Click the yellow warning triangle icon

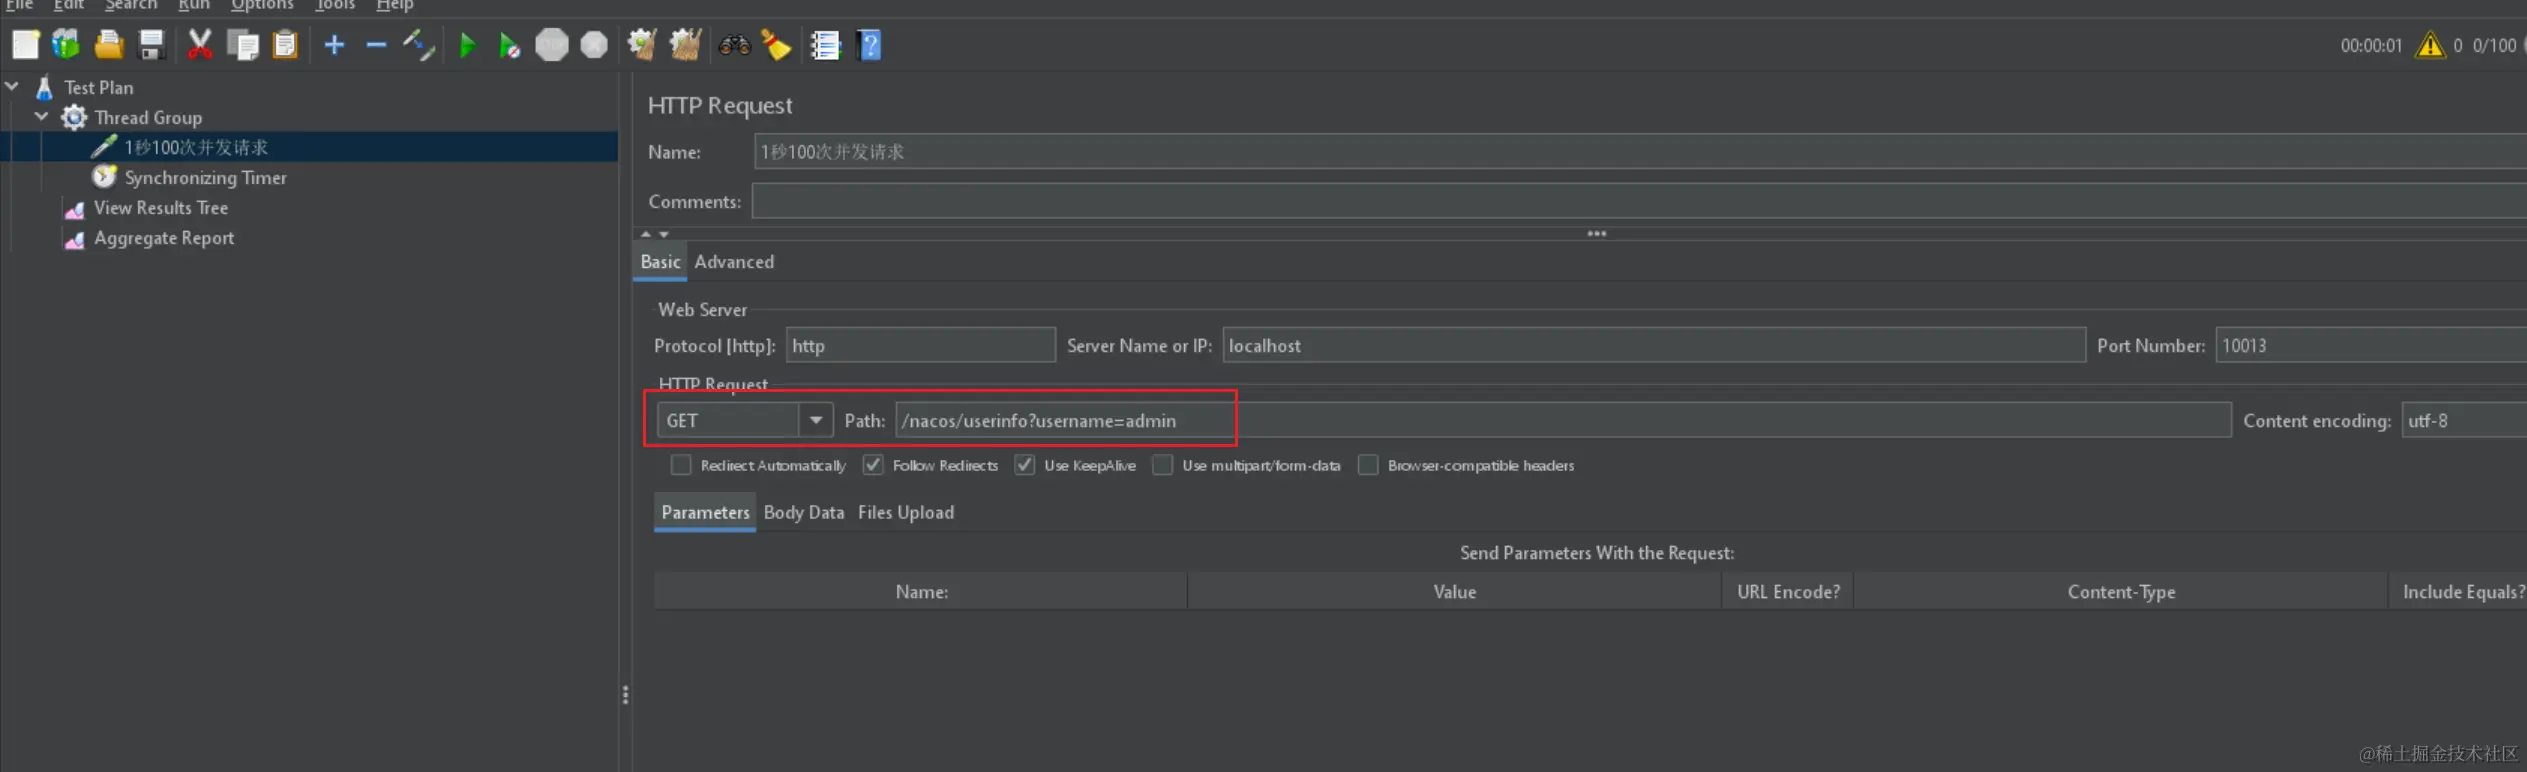[2429, 45]
